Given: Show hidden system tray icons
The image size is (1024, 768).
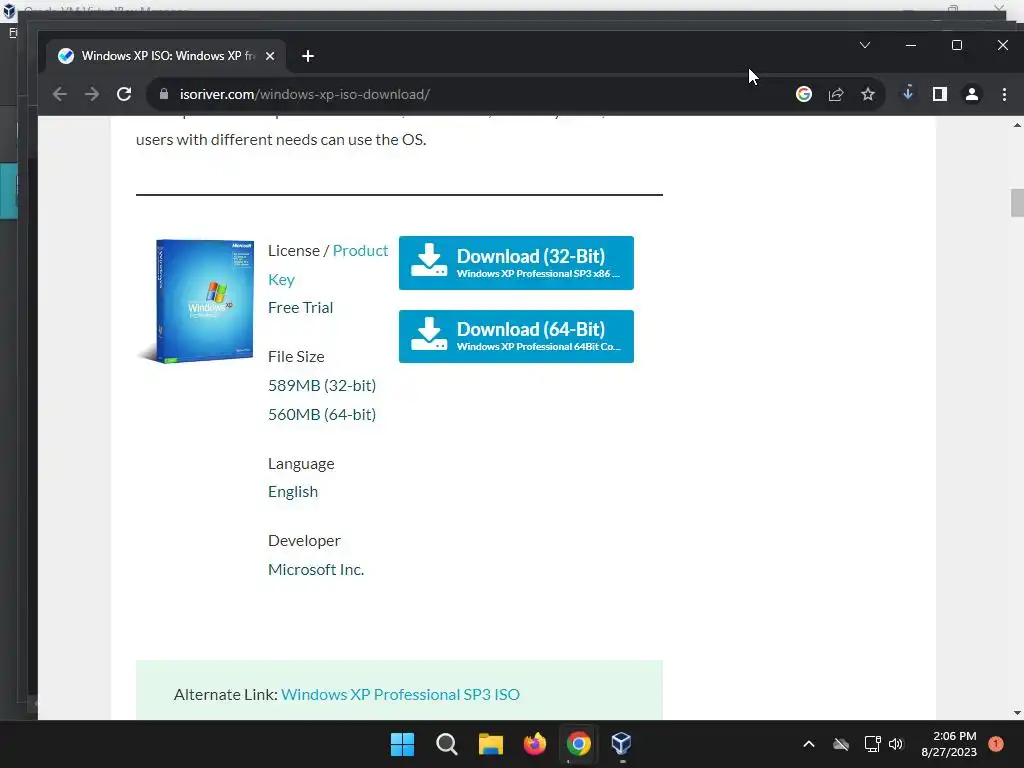Looking at the screenshot, I should (x=808, y=744).
